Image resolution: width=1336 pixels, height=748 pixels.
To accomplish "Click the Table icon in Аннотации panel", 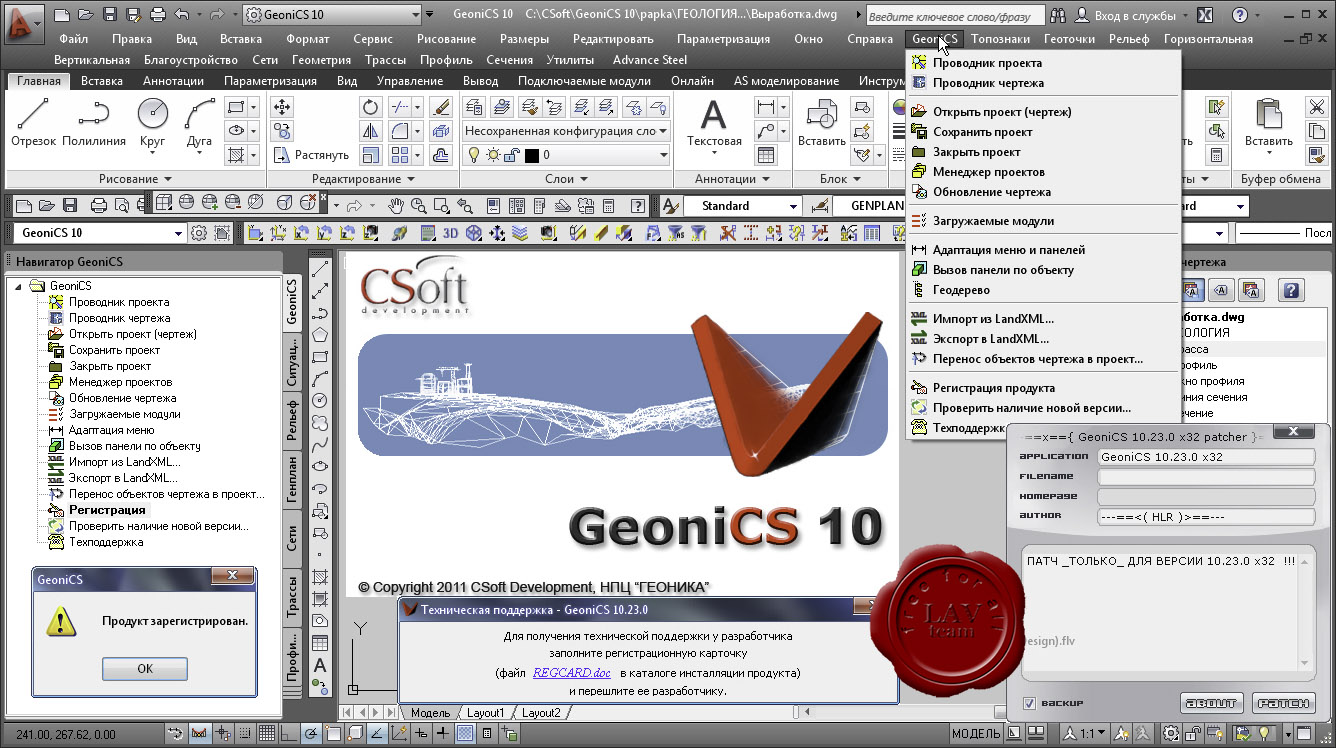I will point(766,155).
